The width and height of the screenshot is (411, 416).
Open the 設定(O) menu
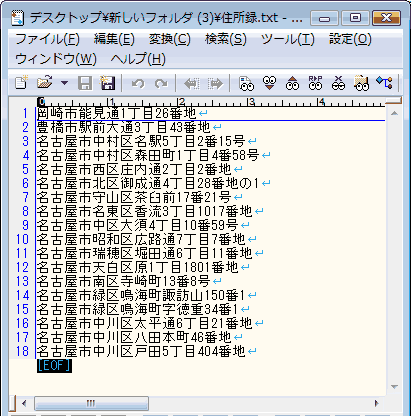[x=350, y=39]
